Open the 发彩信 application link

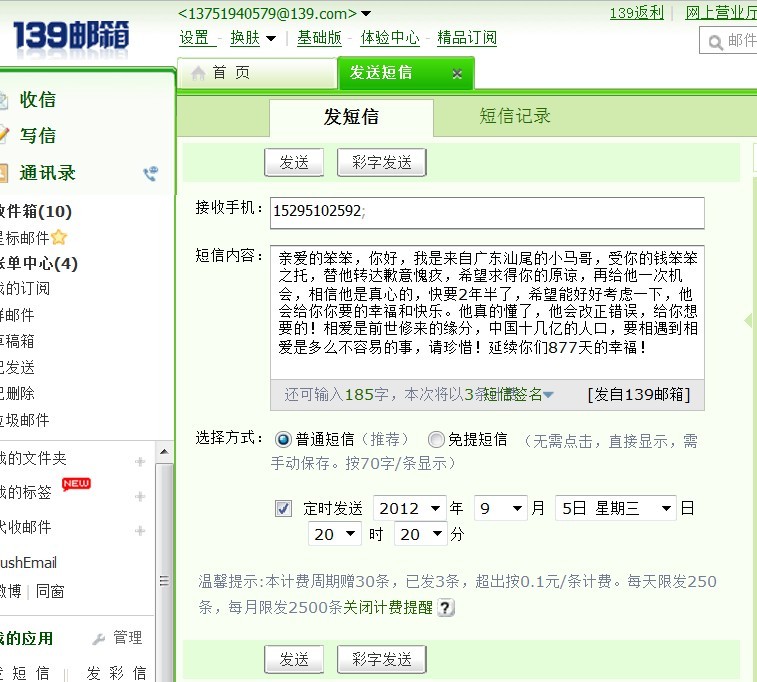pos(116,673)
